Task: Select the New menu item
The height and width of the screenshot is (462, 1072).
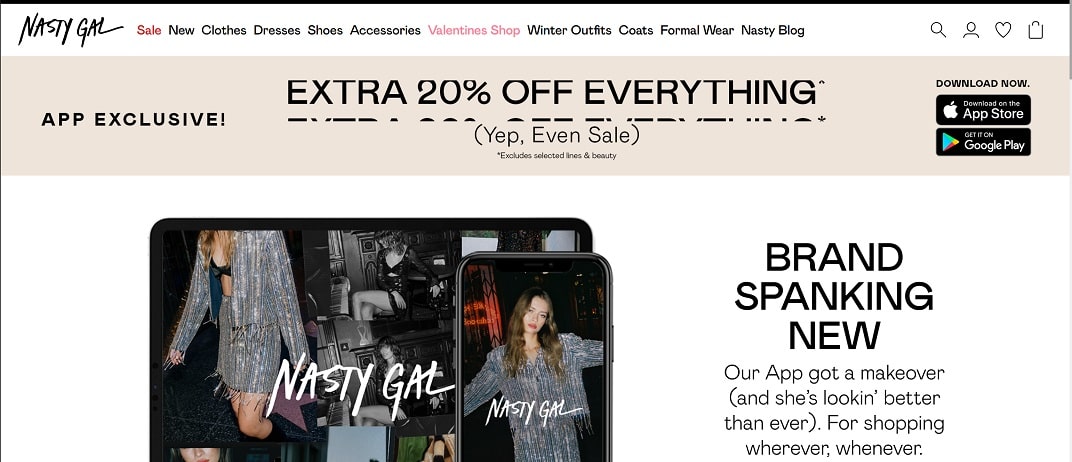Action: coord(181,30)
